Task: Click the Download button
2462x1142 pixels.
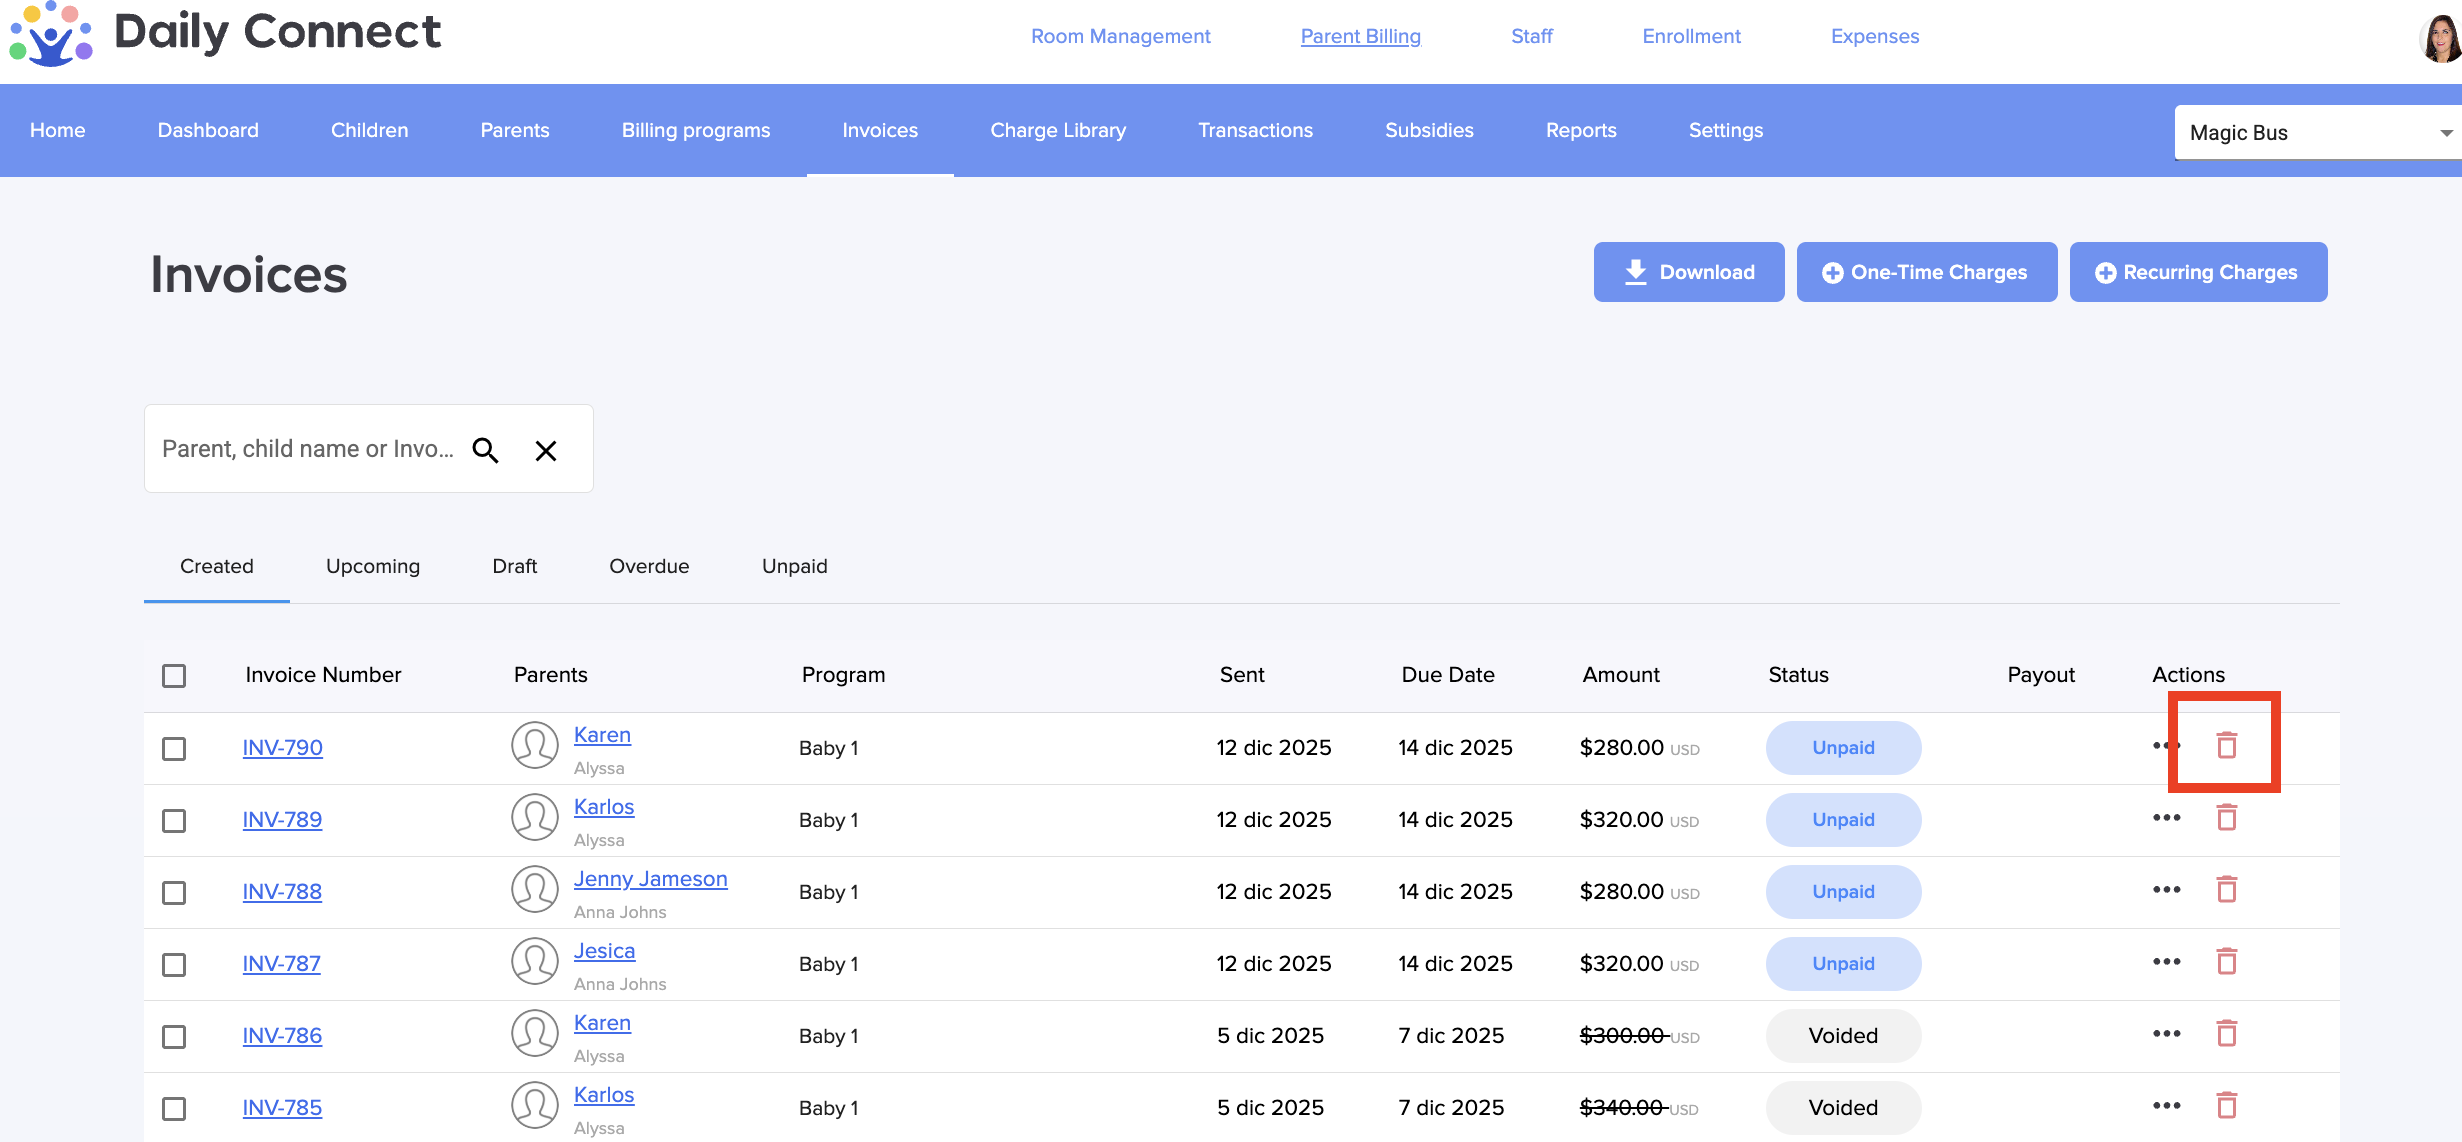Action: click(1688, 272)
